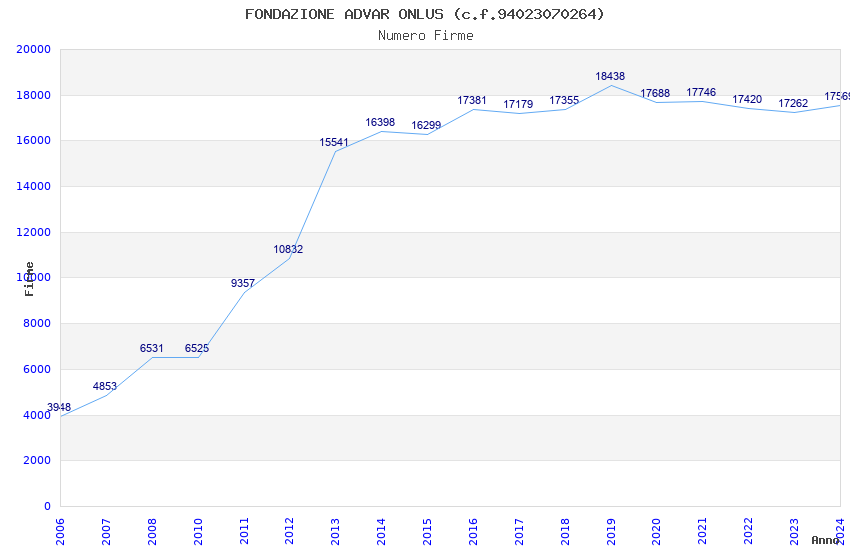Image resolution: width=850 pixels, height=550 pixels.
Task: Select the data label 17746
Action: [701, 93]
